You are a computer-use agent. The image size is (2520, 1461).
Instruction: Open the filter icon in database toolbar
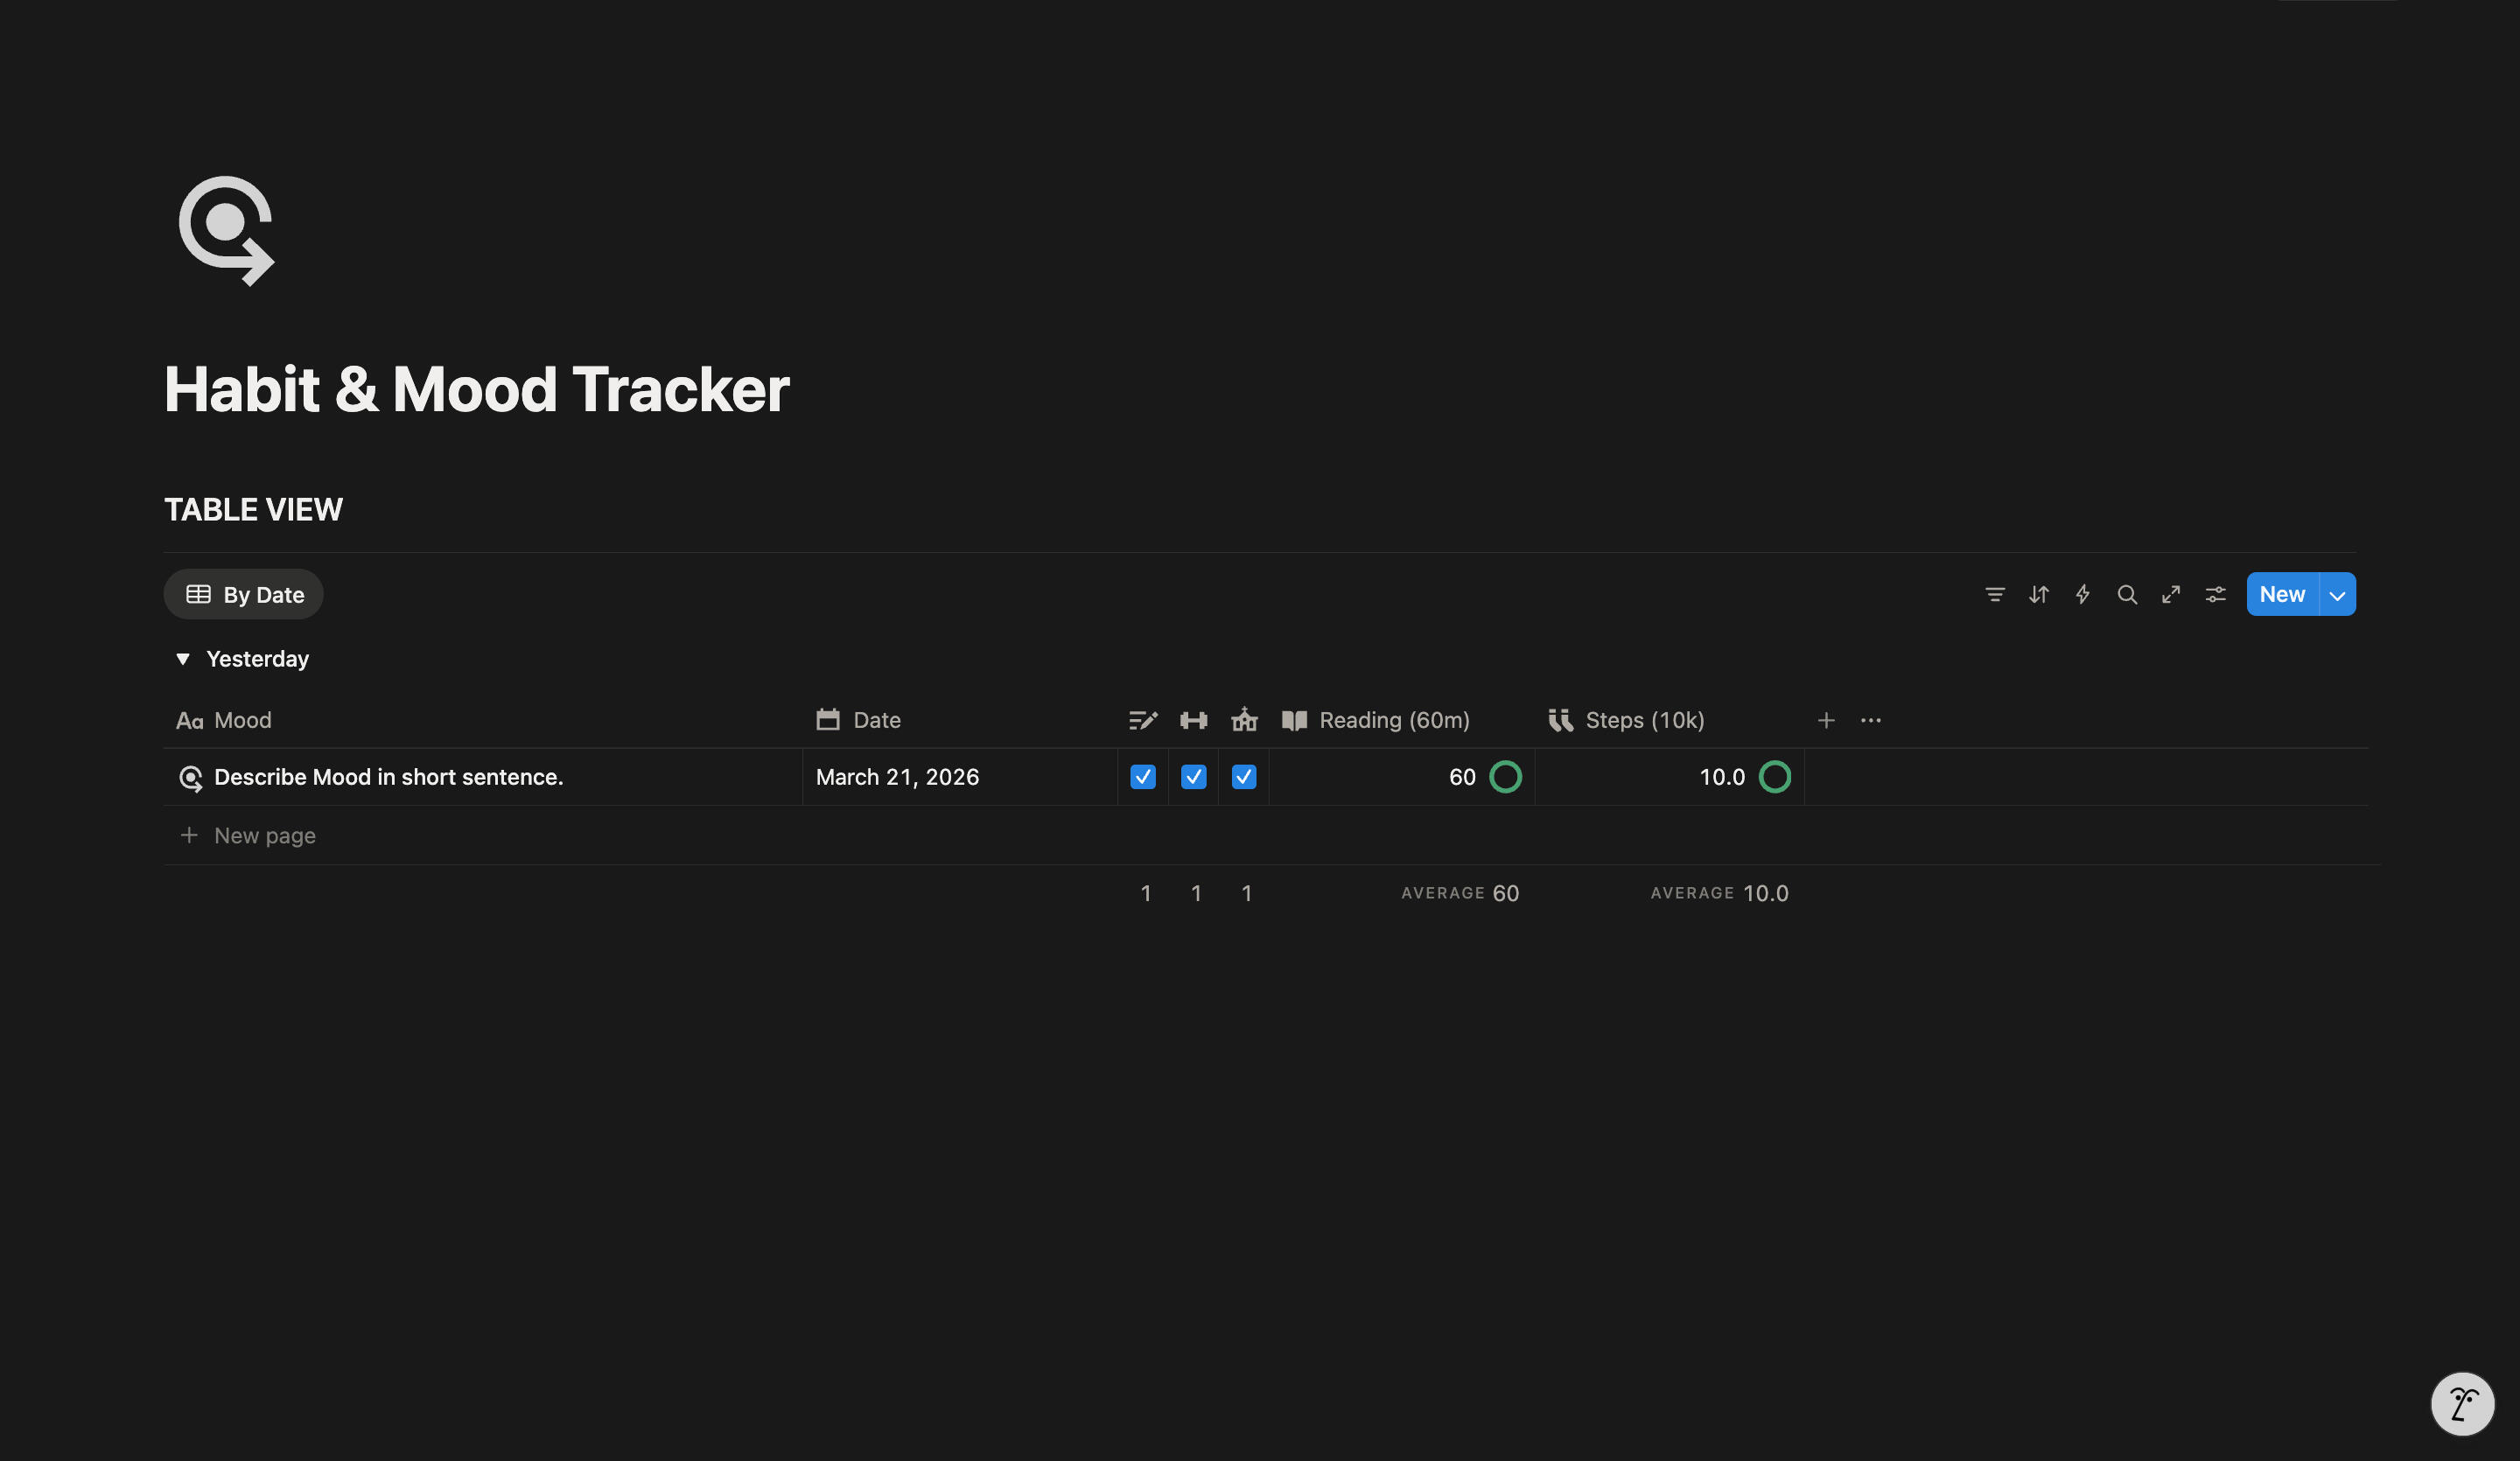1994,594
